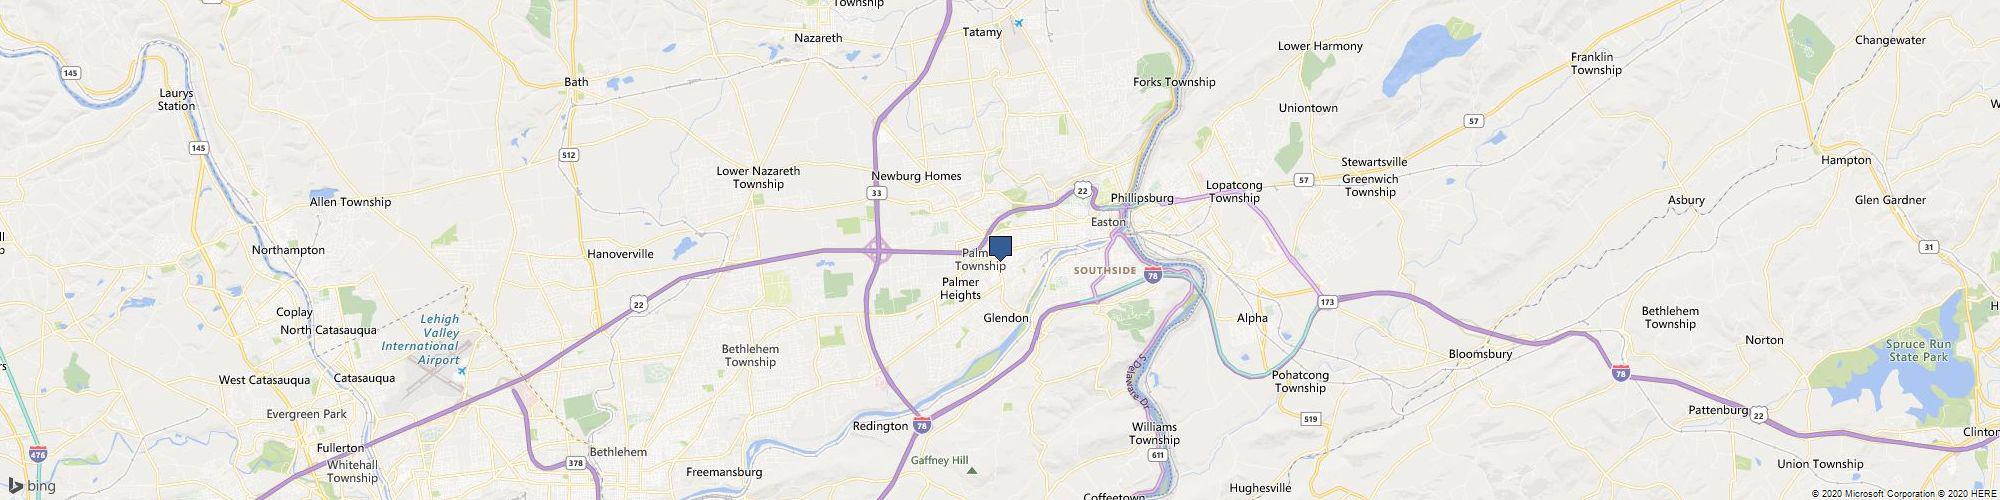This screenshot has width=2000, height=500.
Task: Click the Route 33 highway shield
Action: coord(877,193)
